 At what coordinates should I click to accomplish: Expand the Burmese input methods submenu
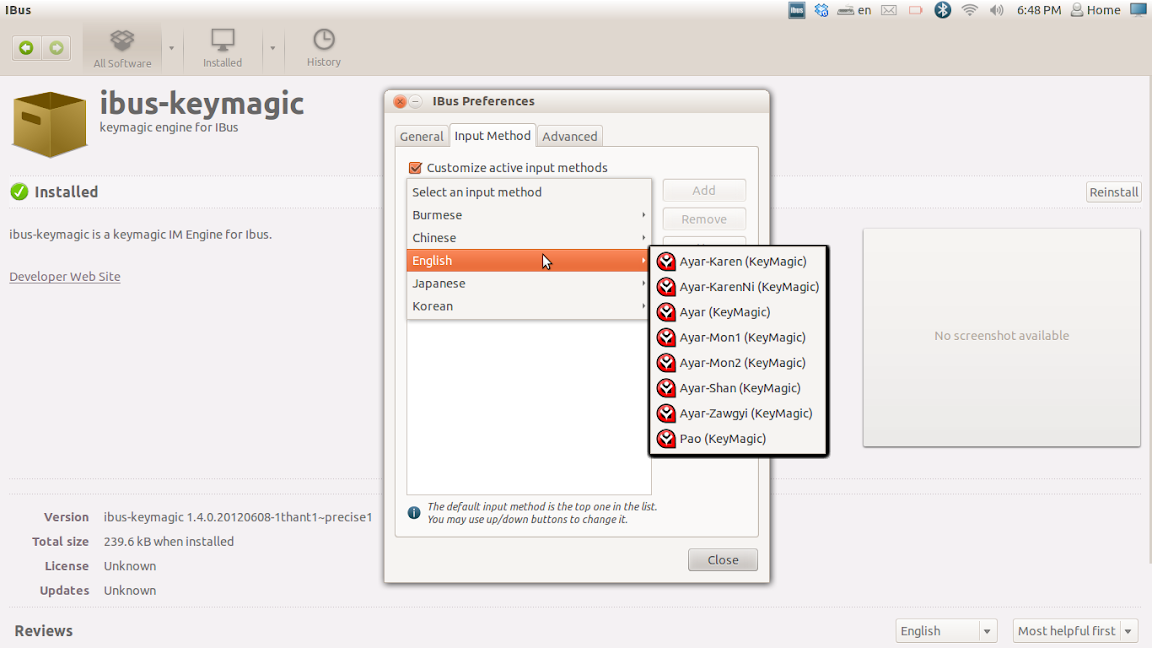tap(529, 215)
